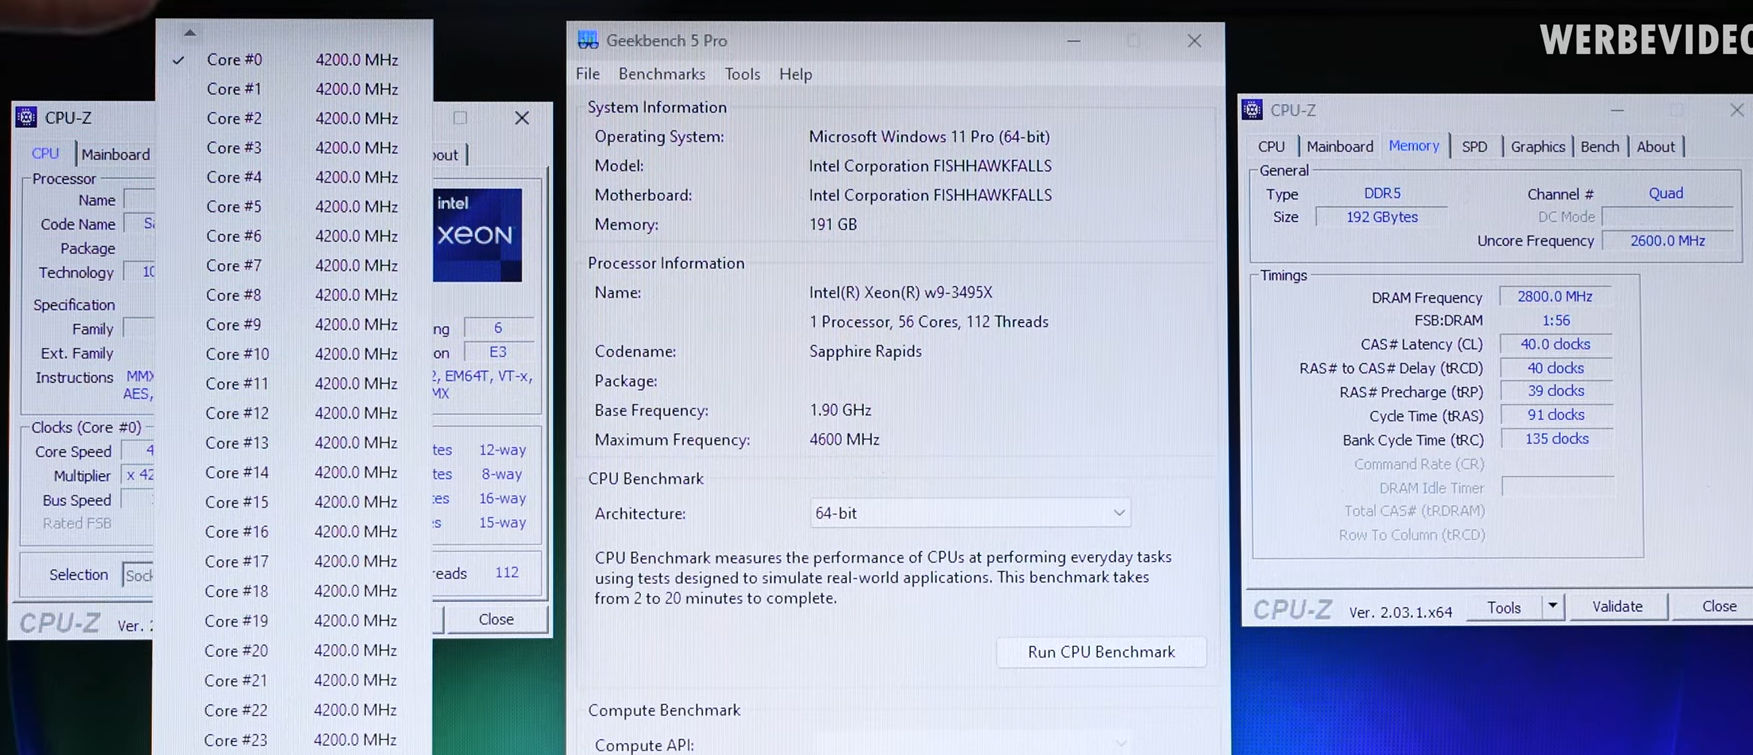Switch to Mainboard tab in right CPU-Z window
Viewport: 1753px width, 755px height.
(1340, 147)
